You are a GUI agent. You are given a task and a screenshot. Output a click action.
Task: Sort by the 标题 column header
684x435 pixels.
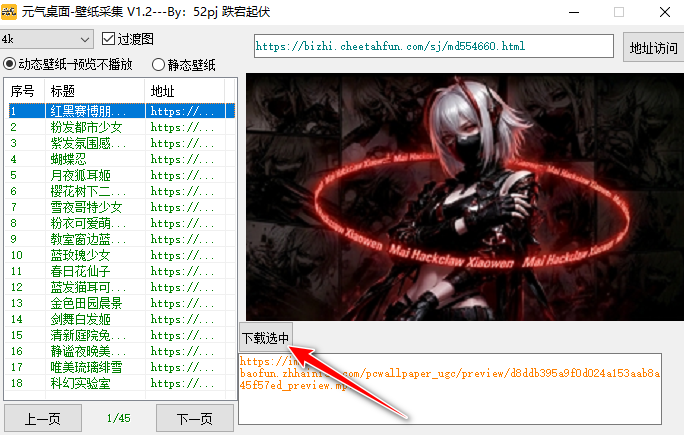[95, 91]
